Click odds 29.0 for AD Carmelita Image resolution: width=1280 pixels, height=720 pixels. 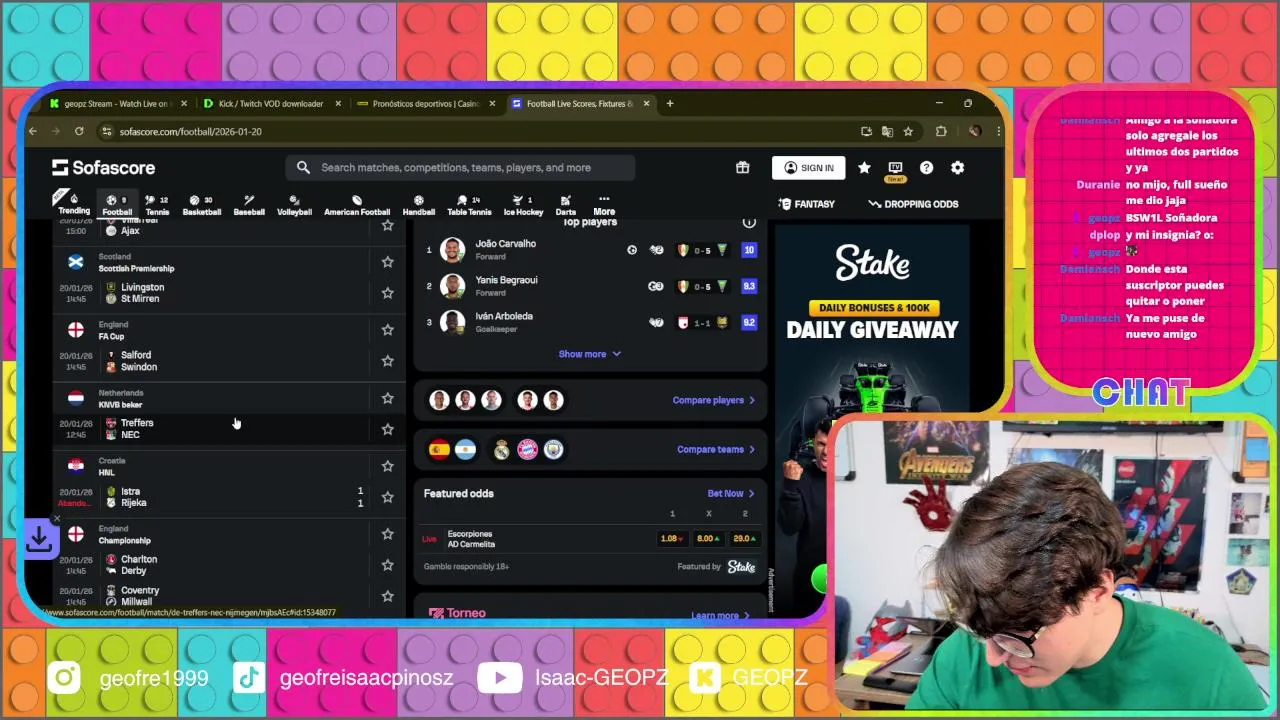point(744,539)
